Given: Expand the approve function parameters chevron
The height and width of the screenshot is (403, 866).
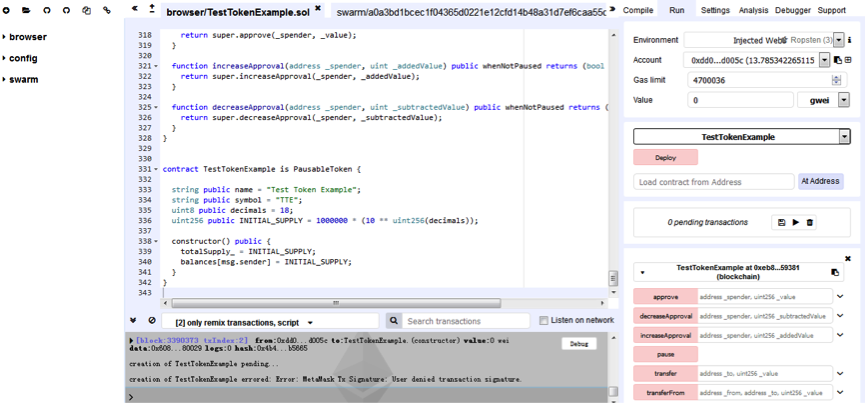Looking at the screenshot, I should [840, 296].
